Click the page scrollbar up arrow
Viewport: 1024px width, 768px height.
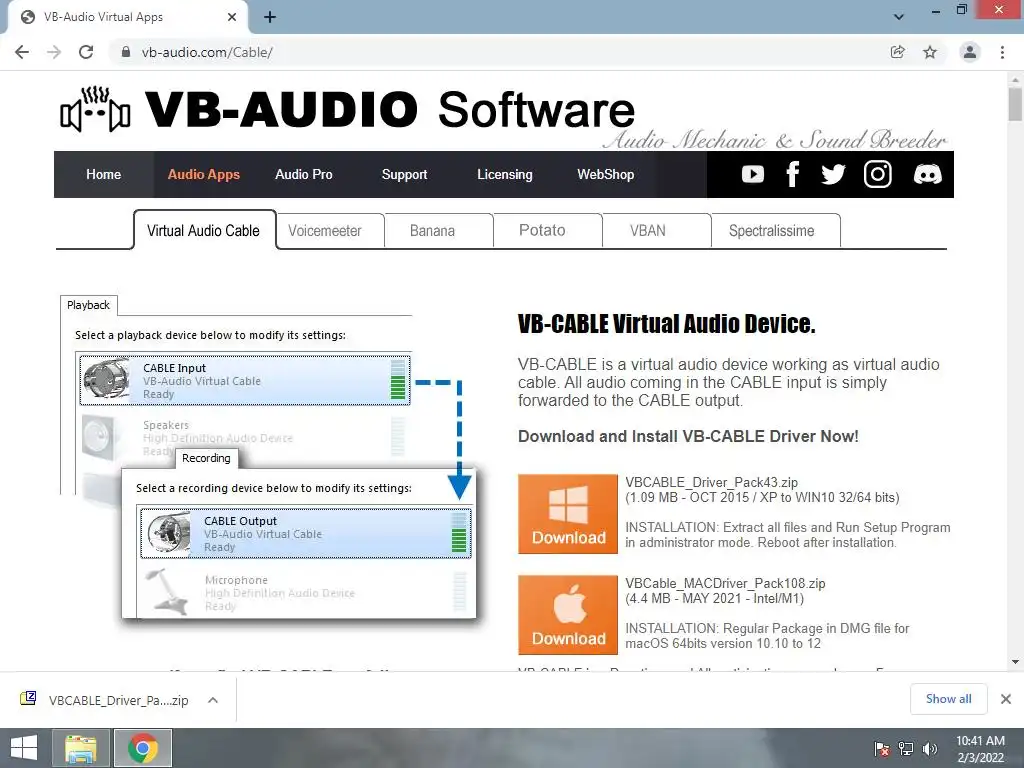click(1015, 79)
